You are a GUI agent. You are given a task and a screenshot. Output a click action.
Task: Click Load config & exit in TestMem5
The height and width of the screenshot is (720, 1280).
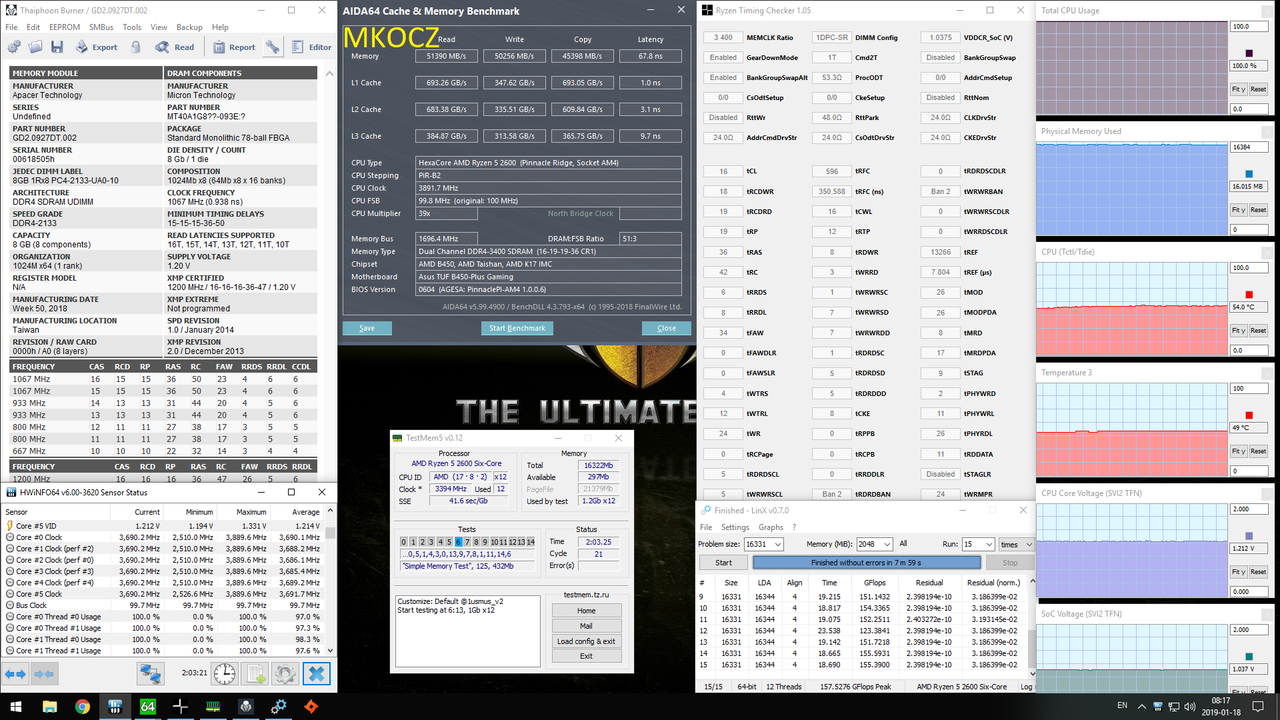[x=586, y=641]
